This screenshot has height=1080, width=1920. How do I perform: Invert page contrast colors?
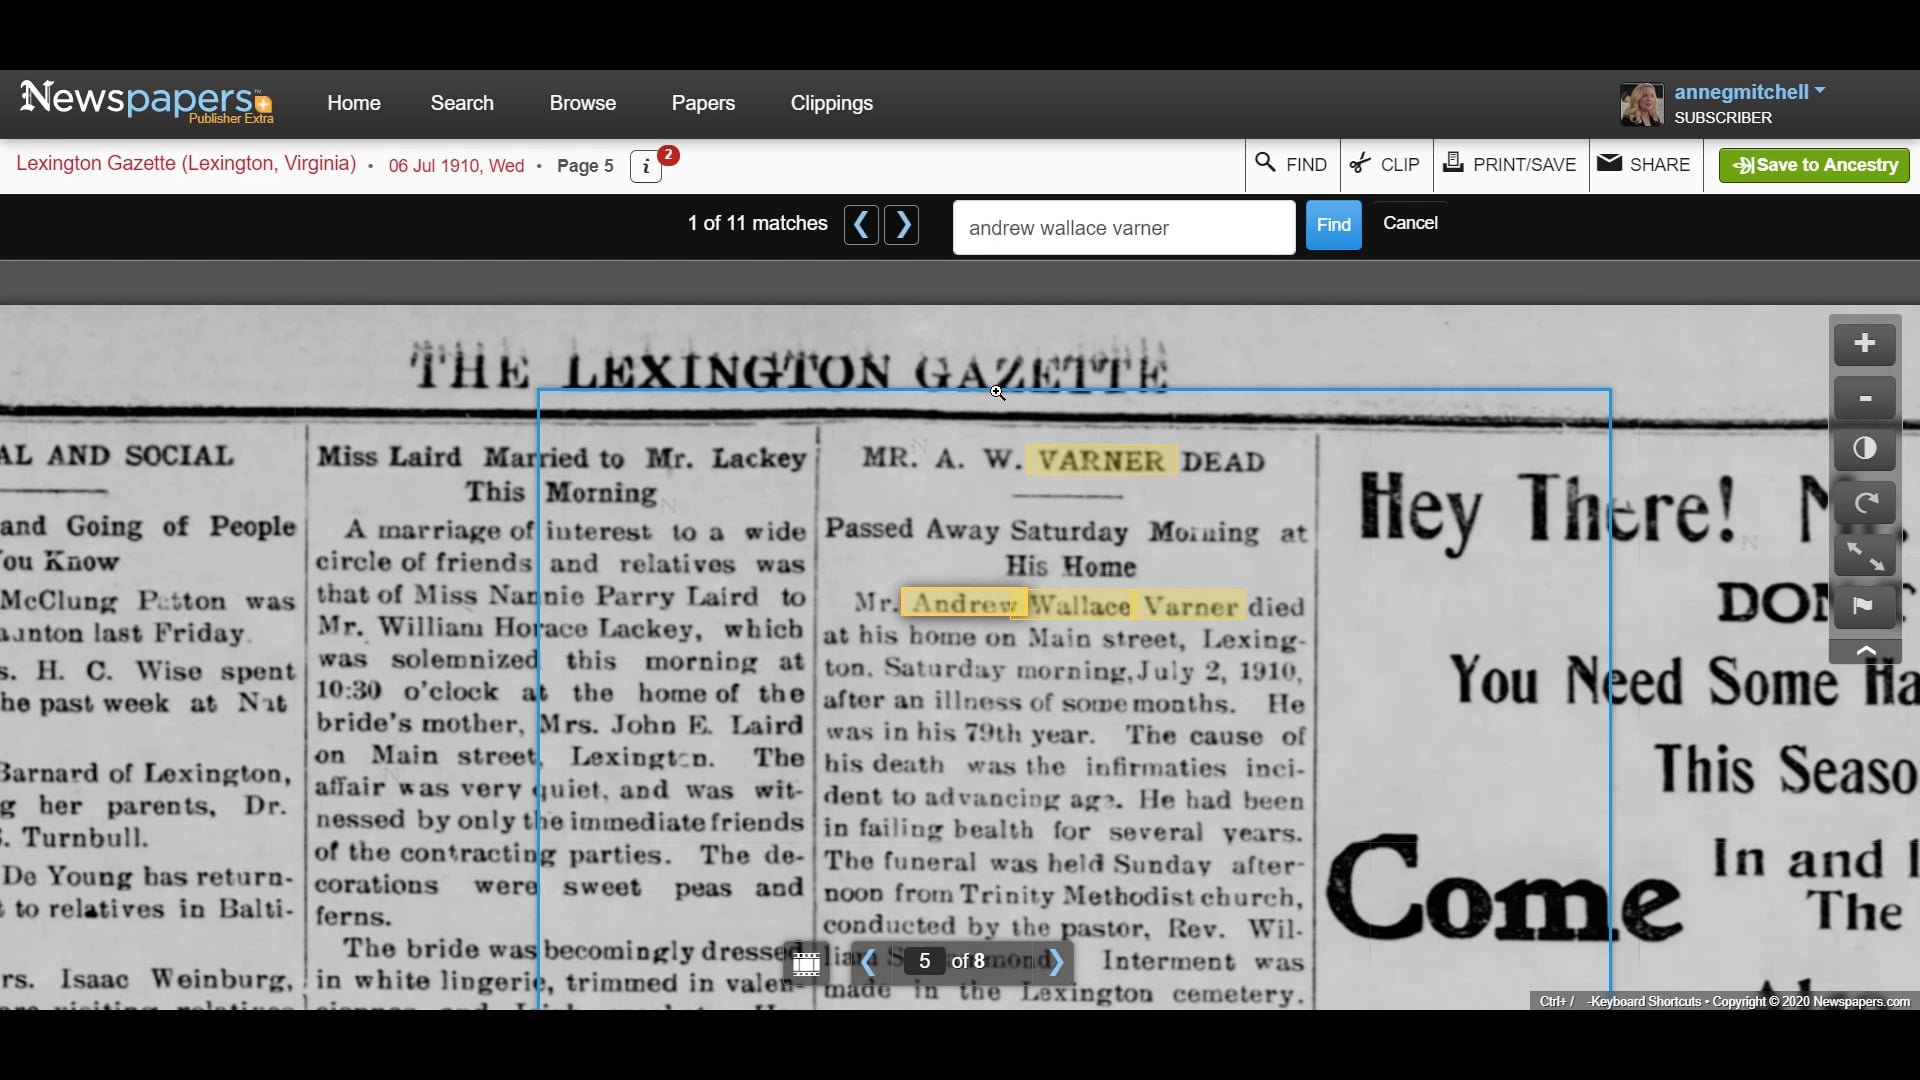[1865, 449]
